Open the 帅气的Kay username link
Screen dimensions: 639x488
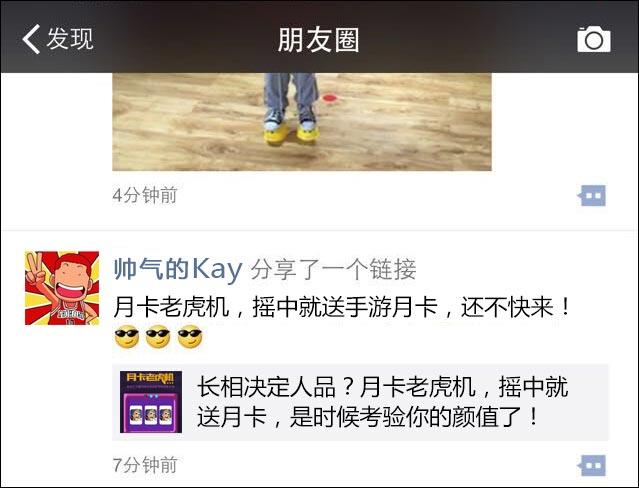click(x=178, y=269)
